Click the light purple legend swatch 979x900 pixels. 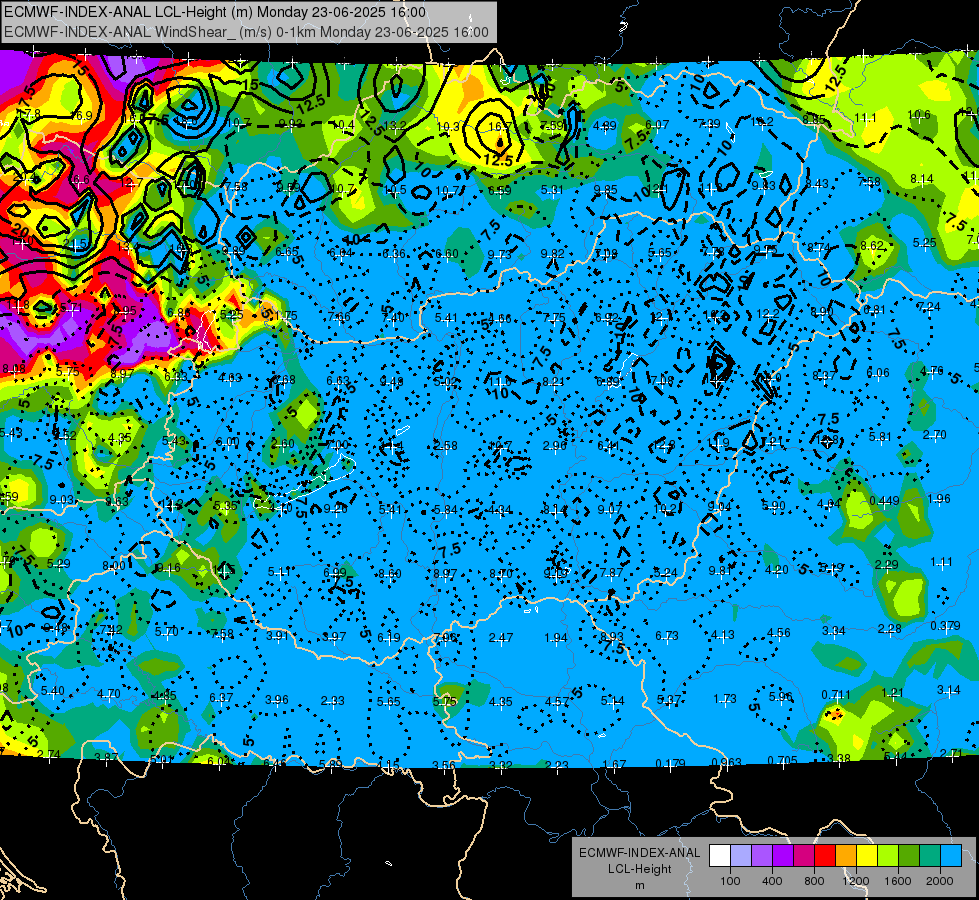[762, 856]
